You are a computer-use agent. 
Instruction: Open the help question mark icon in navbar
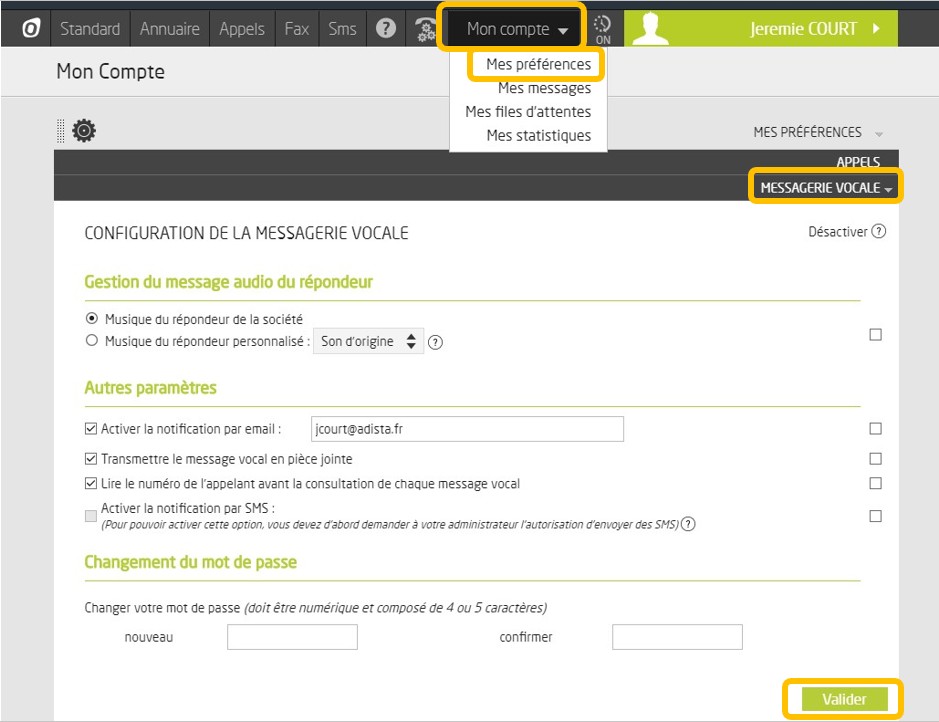coord(386,29)
